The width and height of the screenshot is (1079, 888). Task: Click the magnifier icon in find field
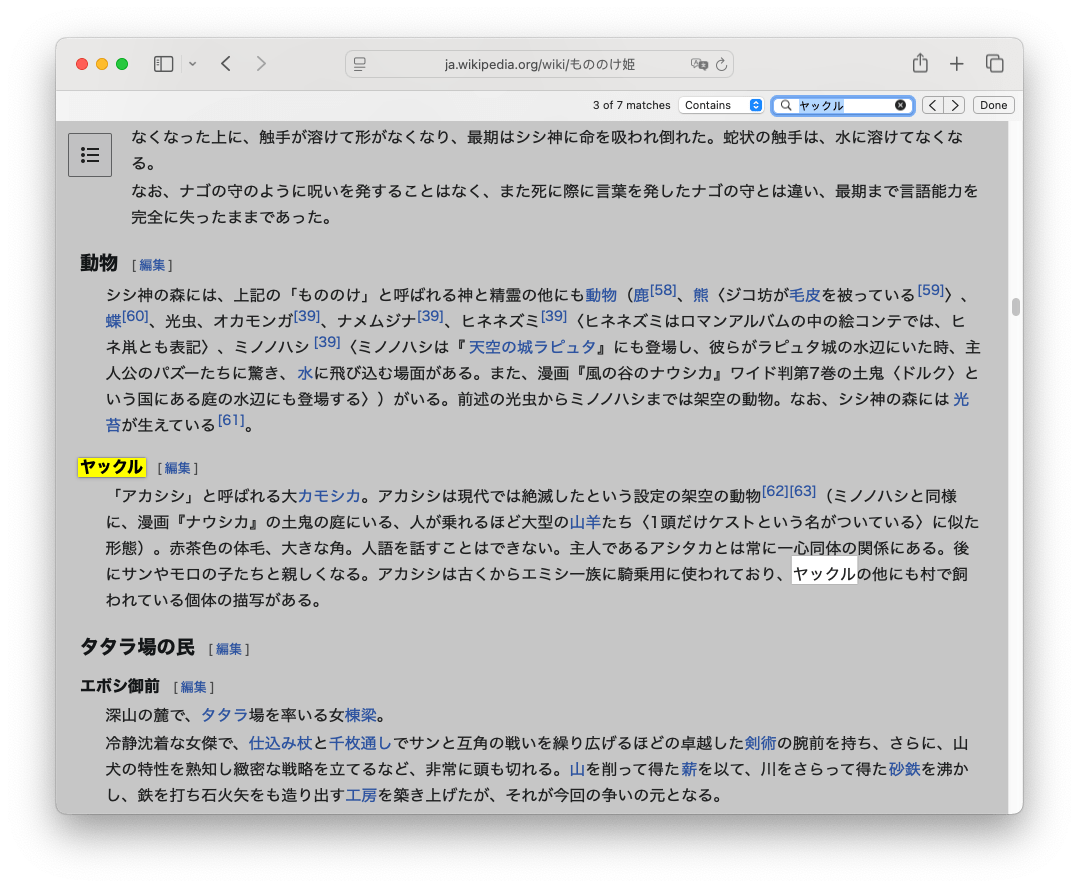tap(786, 105)
